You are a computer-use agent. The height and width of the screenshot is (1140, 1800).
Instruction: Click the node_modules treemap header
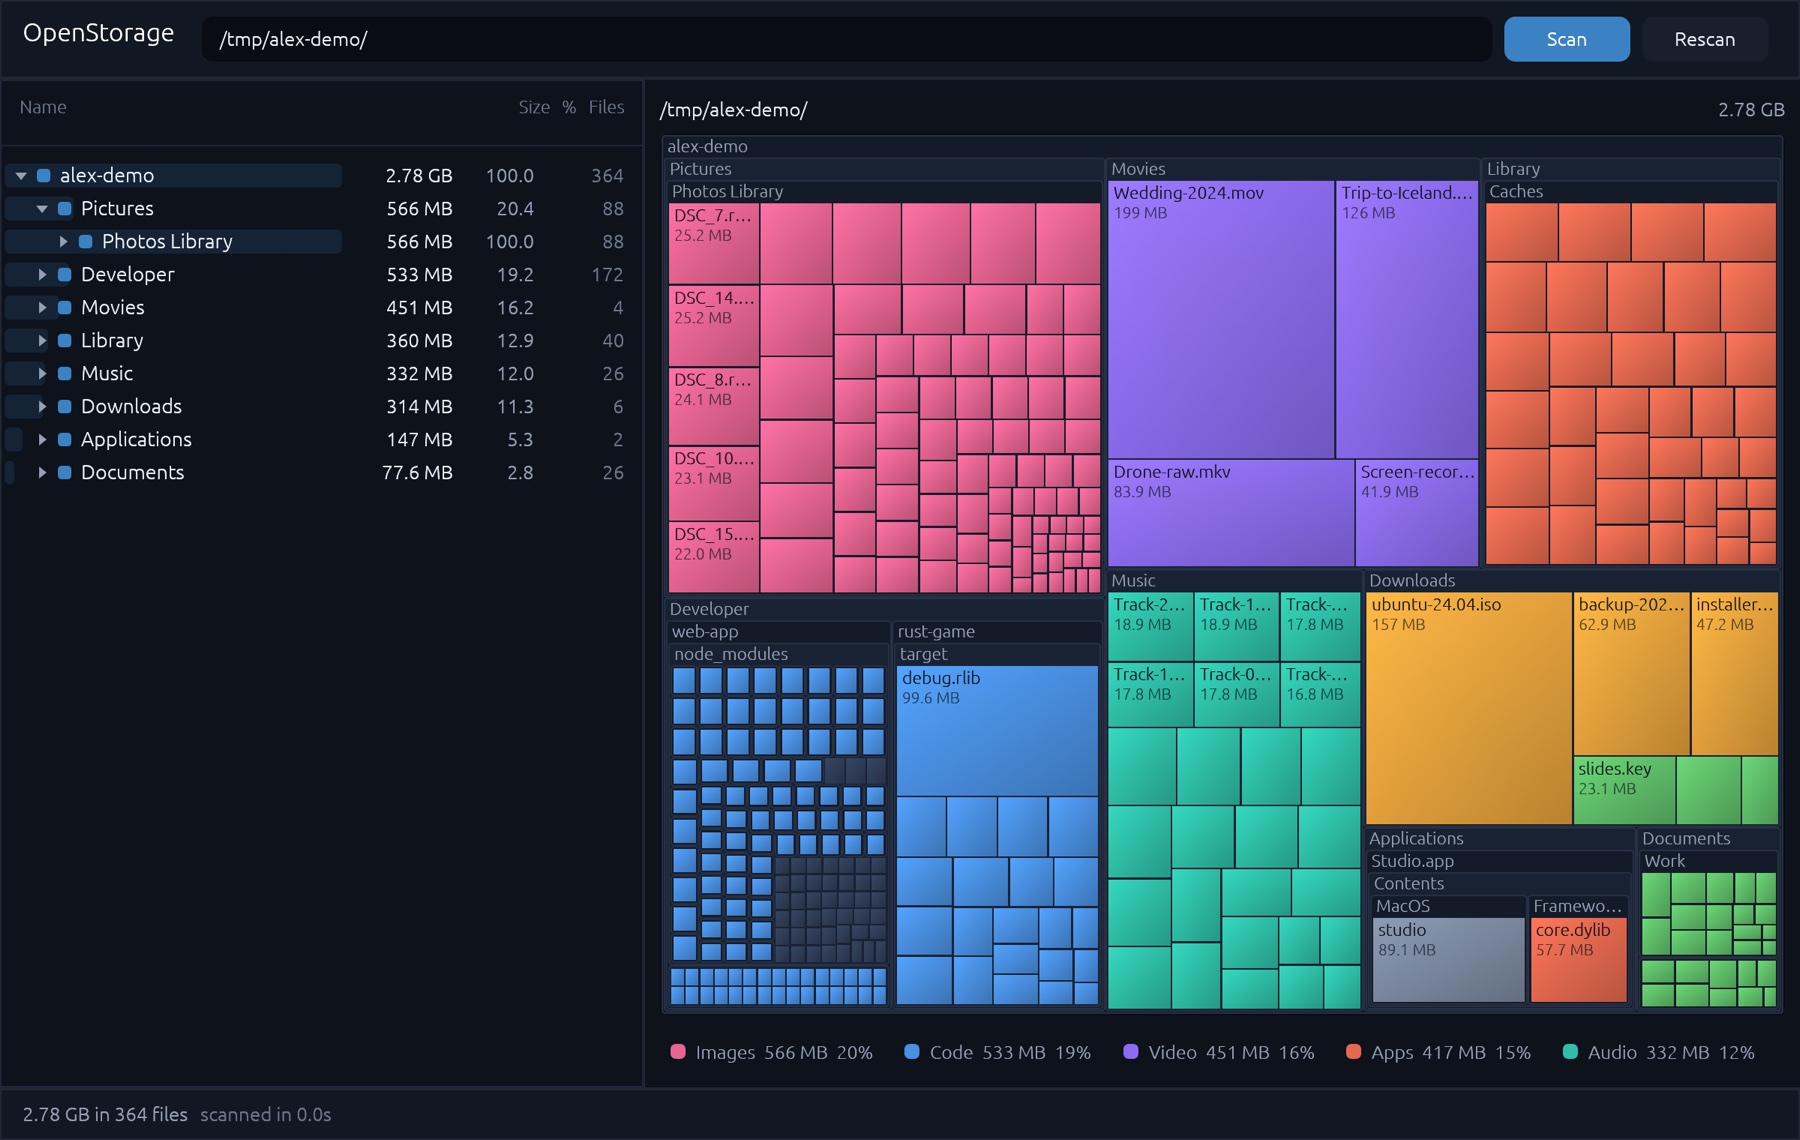[x=779, y=654]
